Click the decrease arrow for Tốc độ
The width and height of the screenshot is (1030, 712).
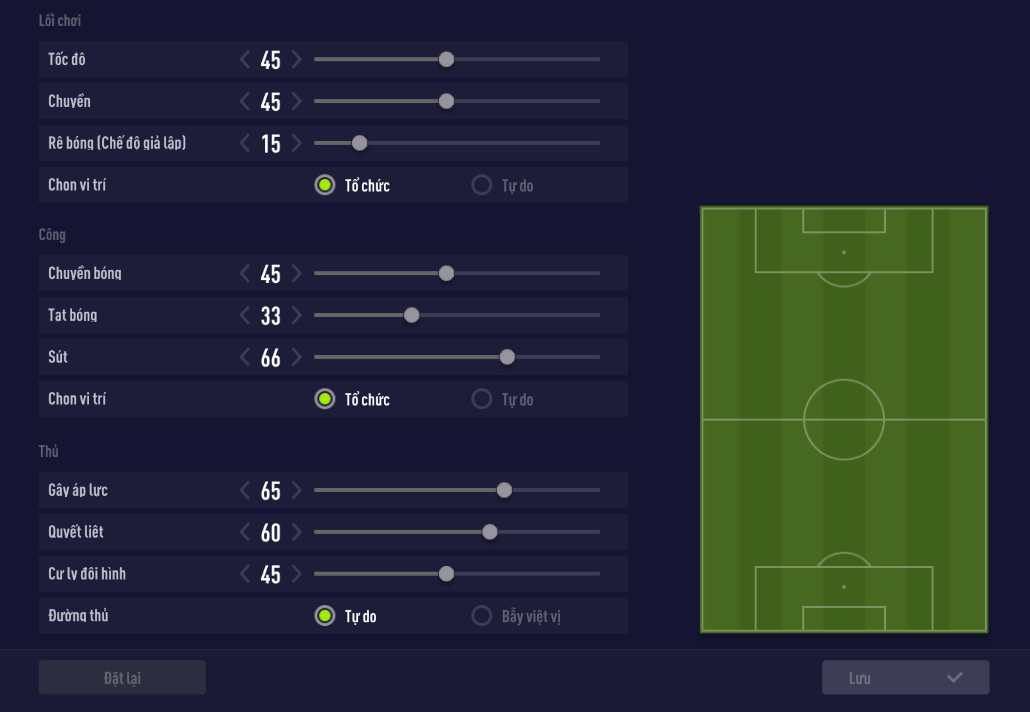(245, 60)
